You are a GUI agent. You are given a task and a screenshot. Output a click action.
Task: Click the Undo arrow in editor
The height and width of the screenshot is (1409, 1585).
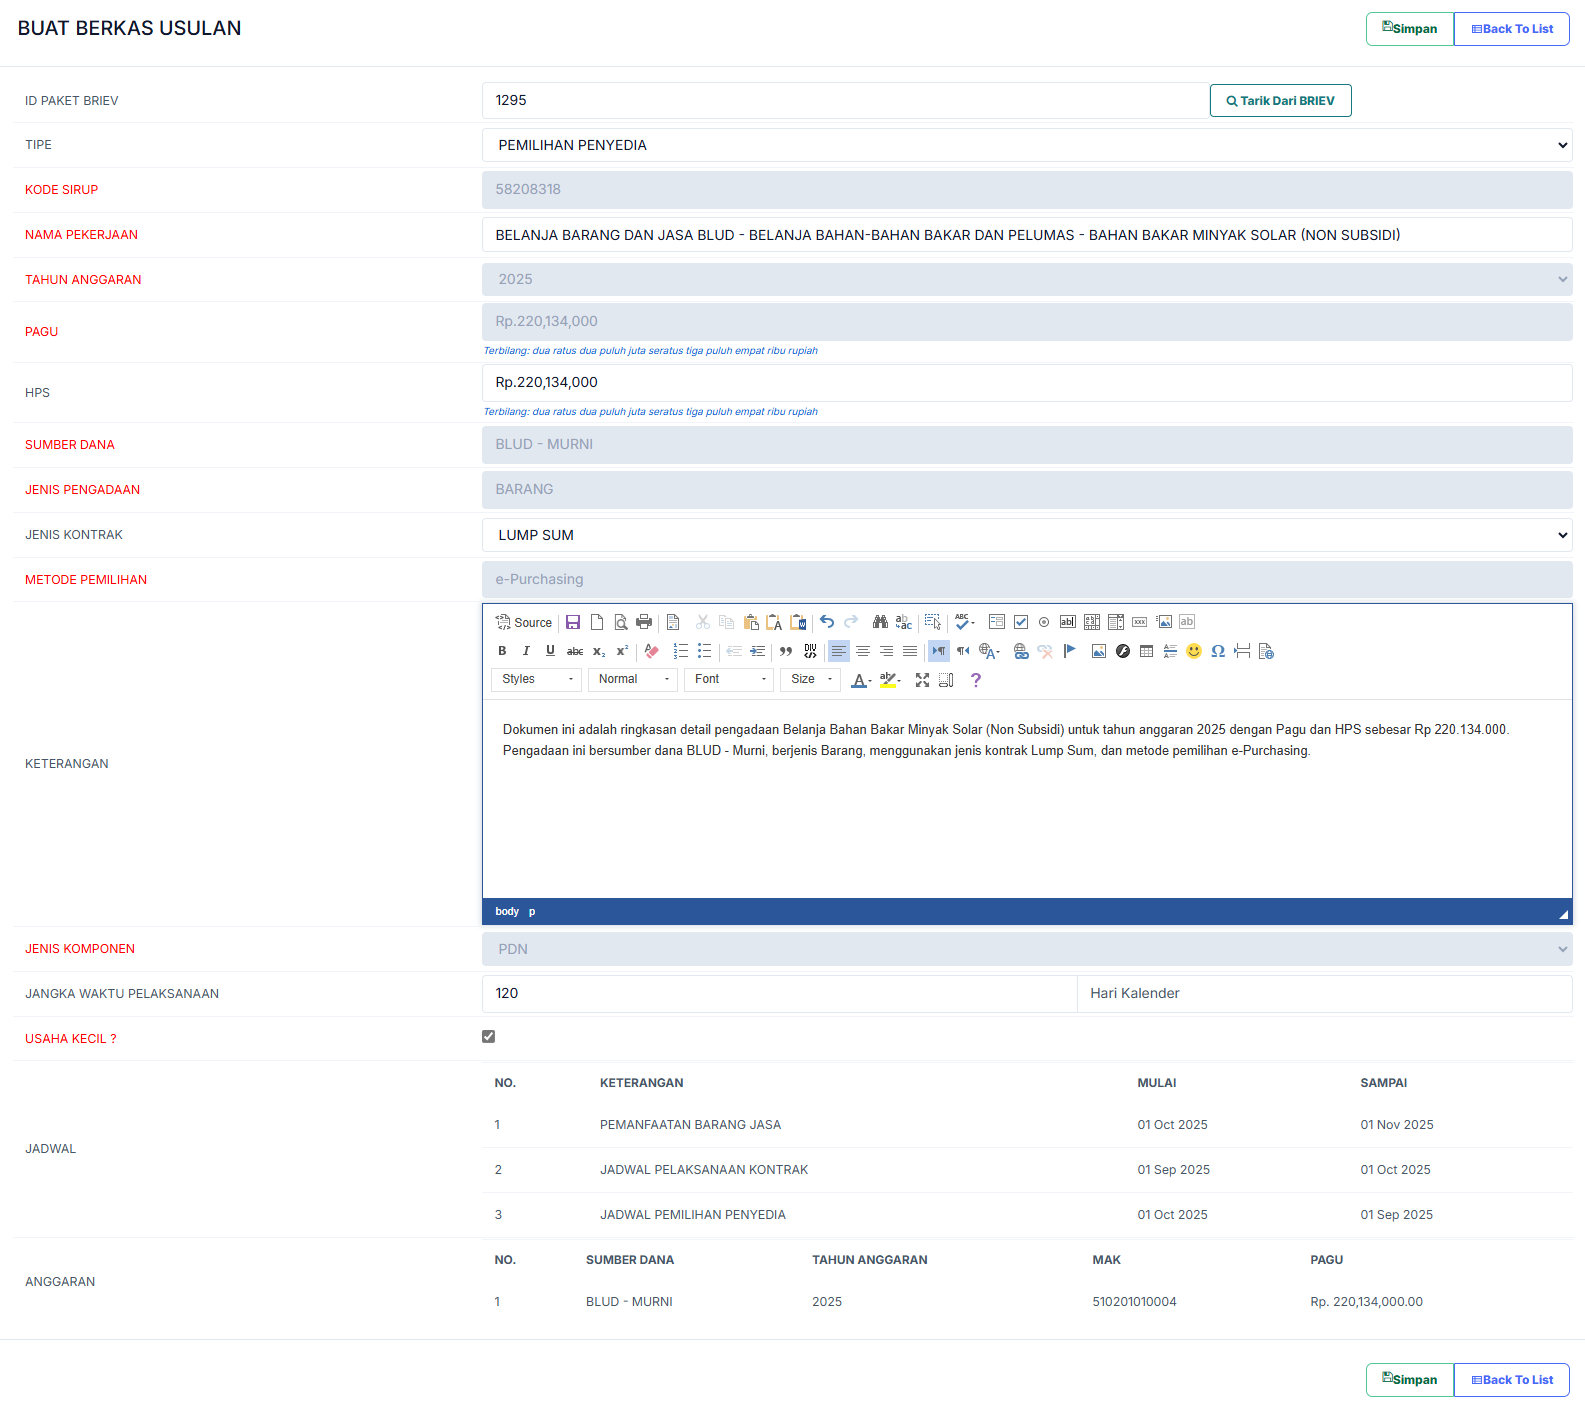pos(827,622)
